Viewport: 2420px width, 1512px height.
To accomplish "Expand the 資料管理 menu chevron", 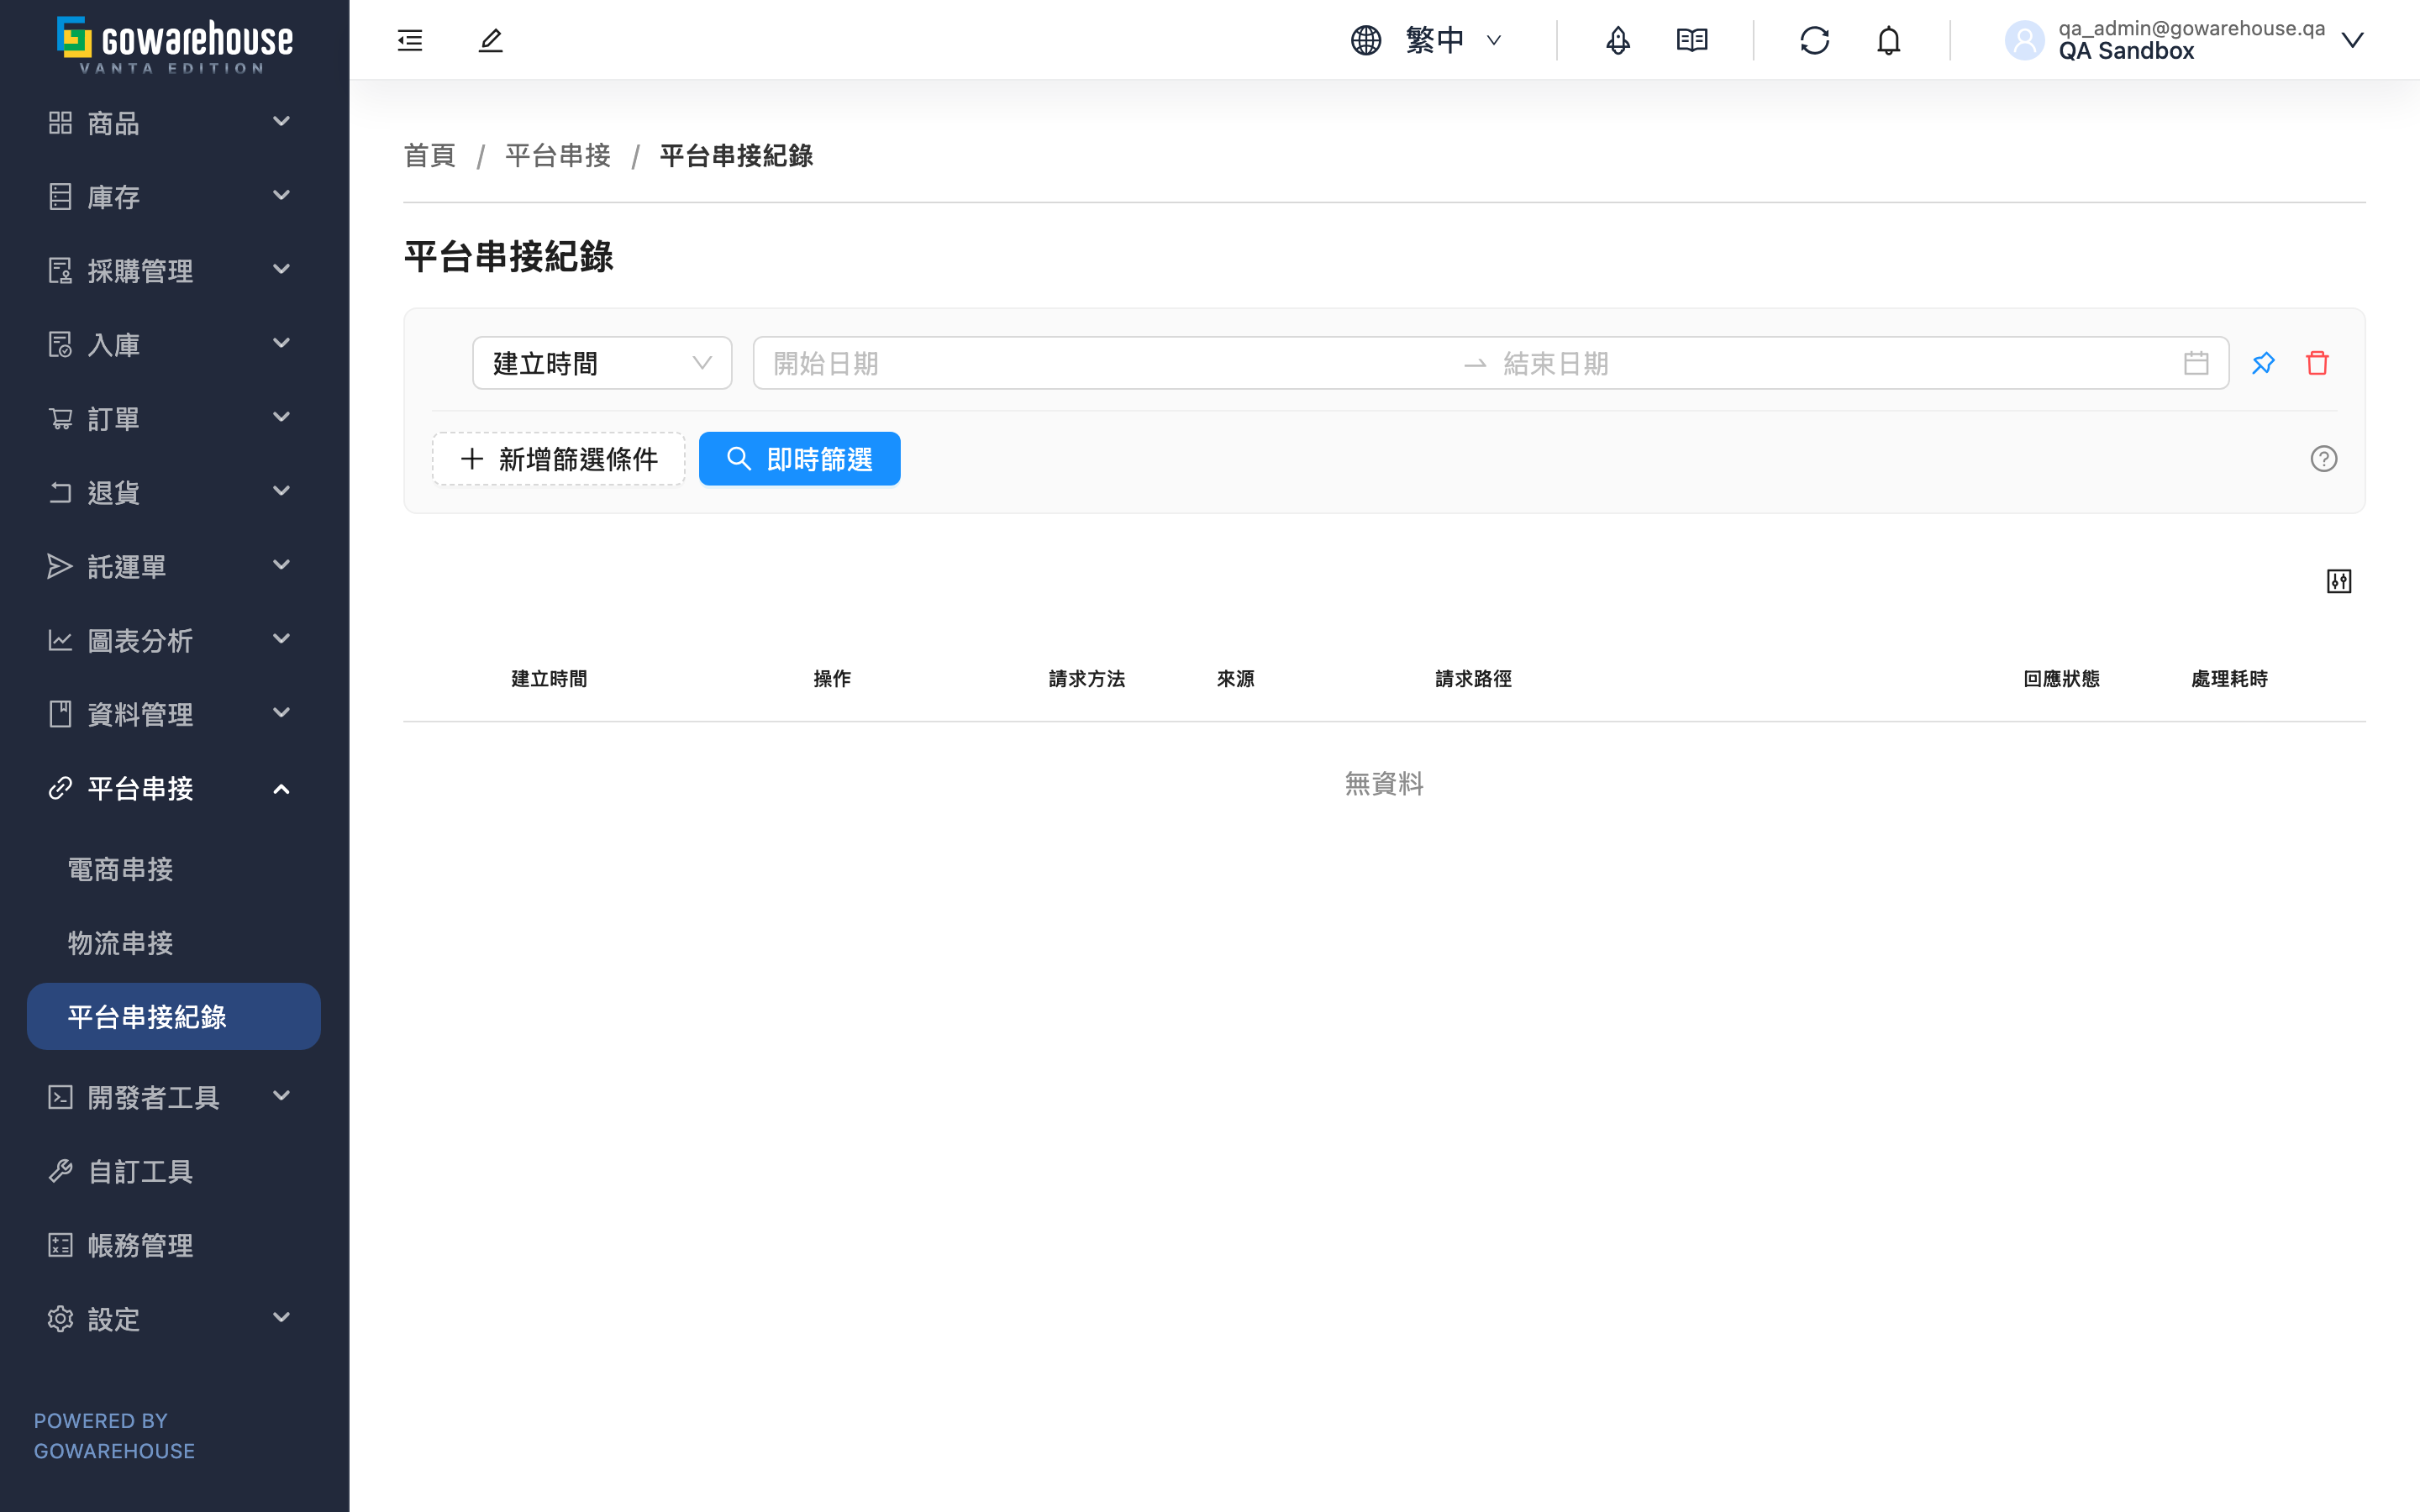I will pyautogui.click(x=282, y=714).
